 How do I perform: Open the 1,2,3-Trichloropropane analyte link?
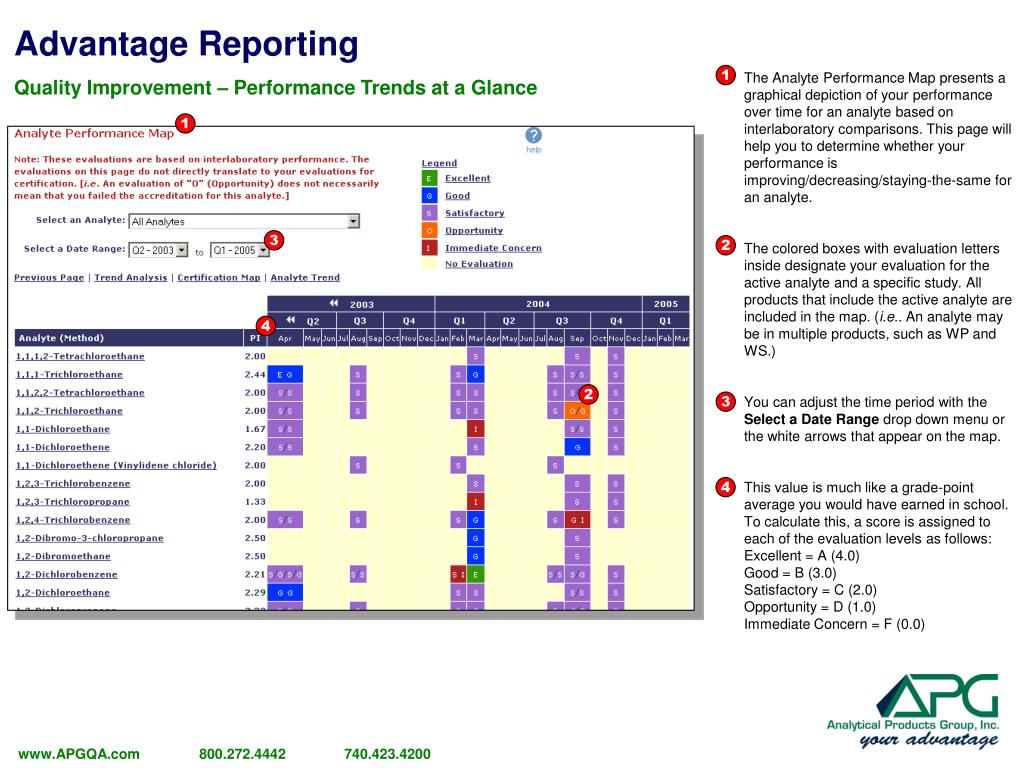72,502
